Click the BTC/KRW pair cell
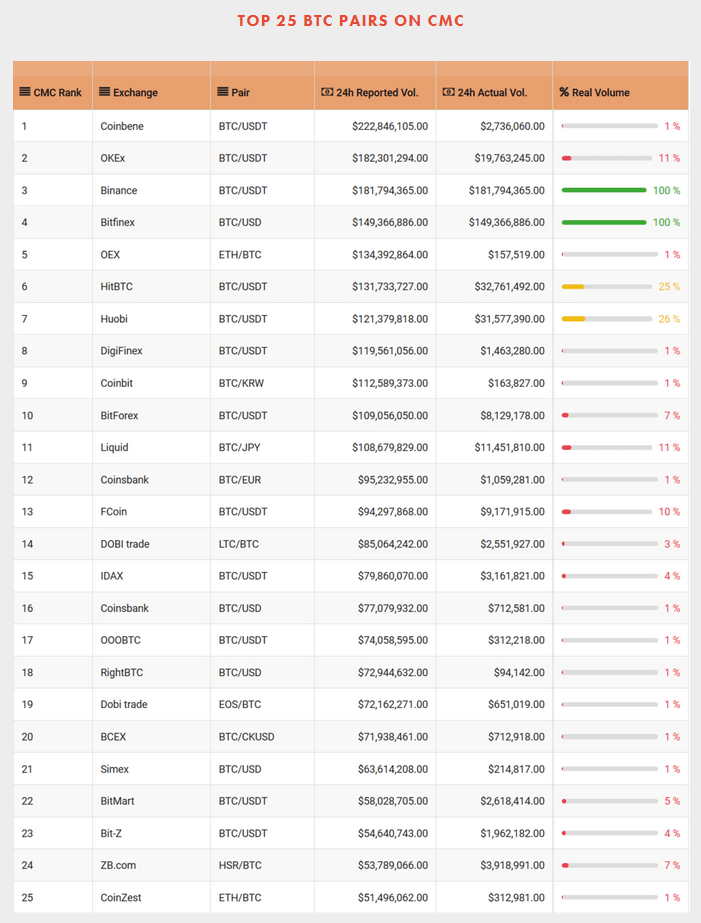The width and height of the screenshot is (701, 923). (x=262, y=383)
